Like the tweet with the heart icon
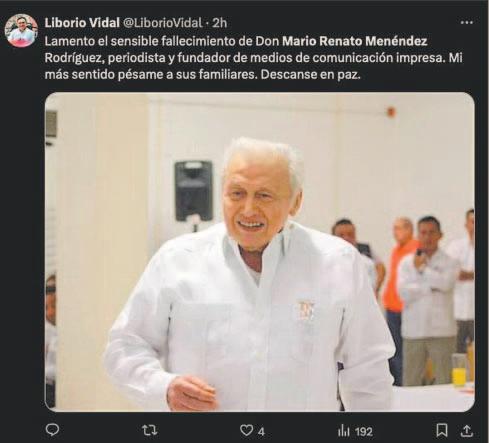Screen dimensions: 489x443 [246, 431]
